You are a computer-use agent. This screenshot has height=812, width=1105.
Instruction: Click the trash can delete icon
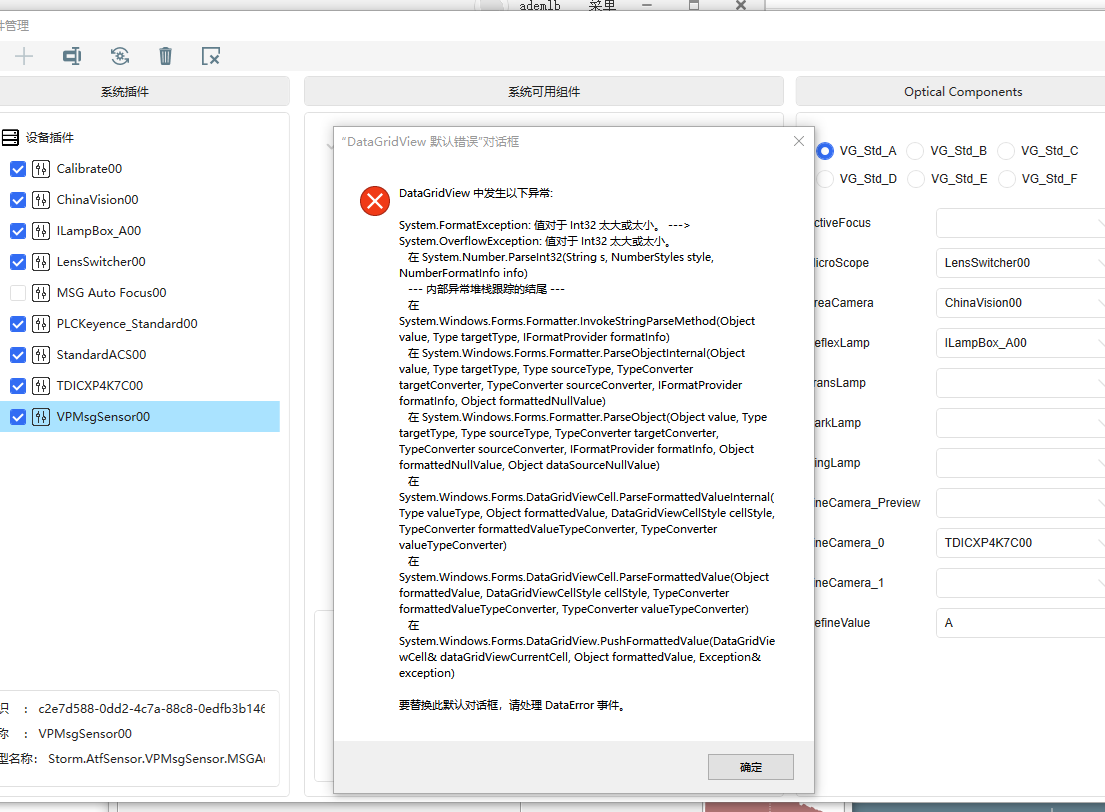(165, 56)
